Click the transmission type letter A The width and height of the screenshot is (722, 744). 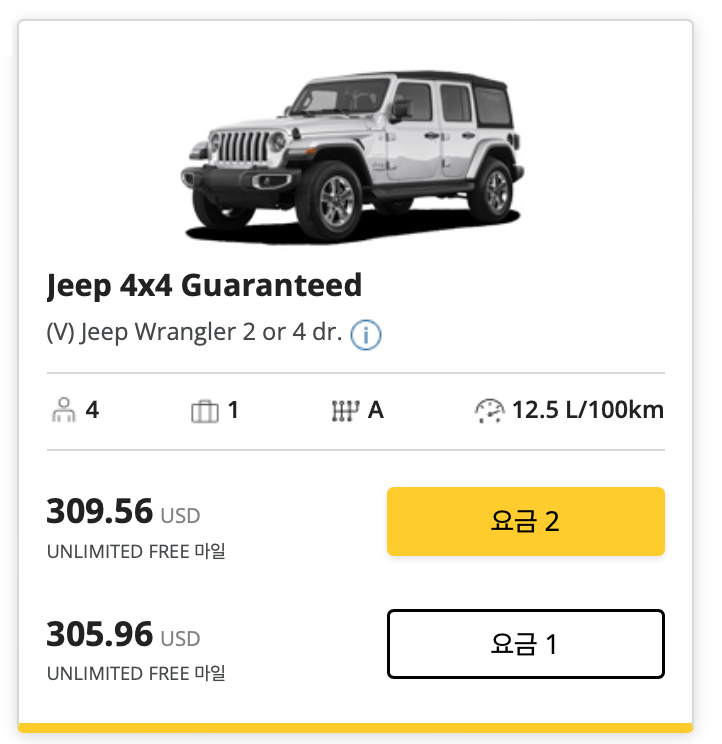tap(376, 410)
